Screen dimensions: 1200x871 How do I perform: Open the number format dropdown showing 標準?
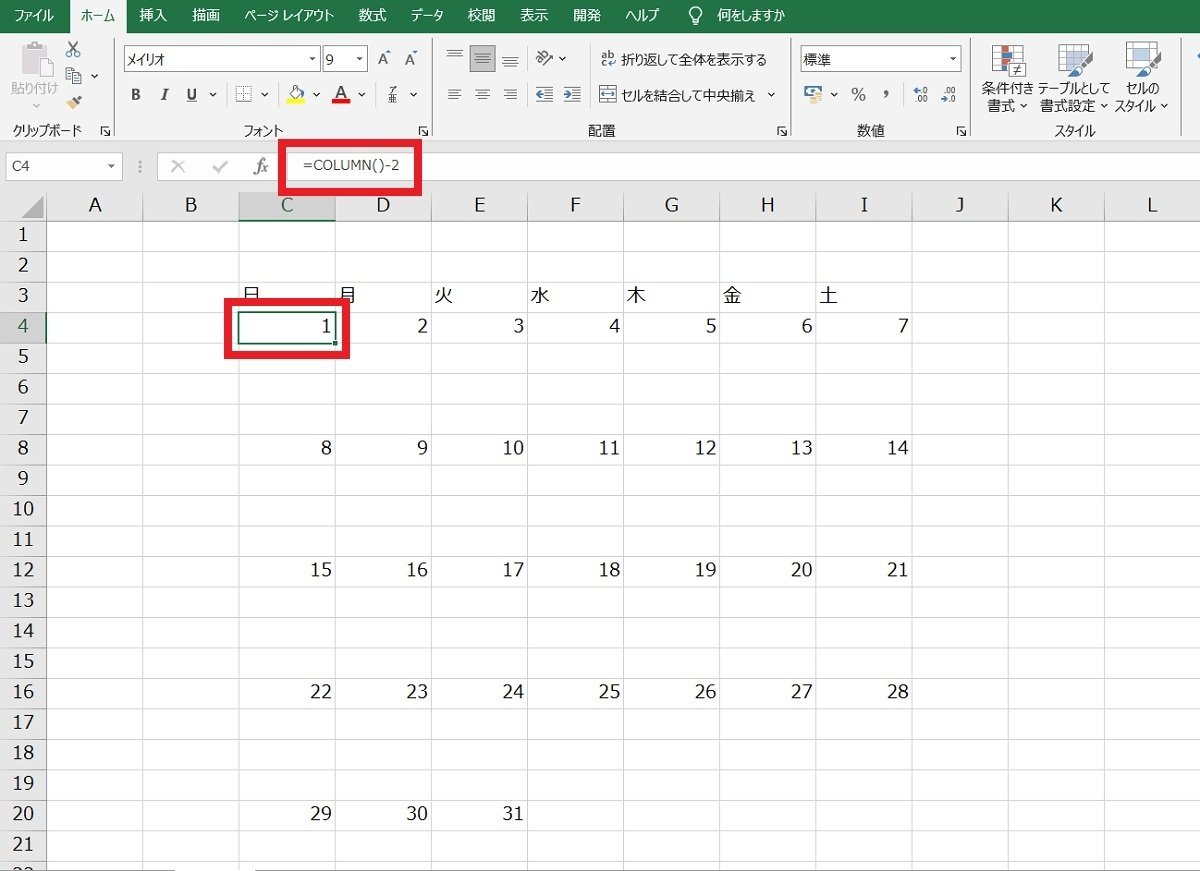pyautogui.click(x=955, y=58)
